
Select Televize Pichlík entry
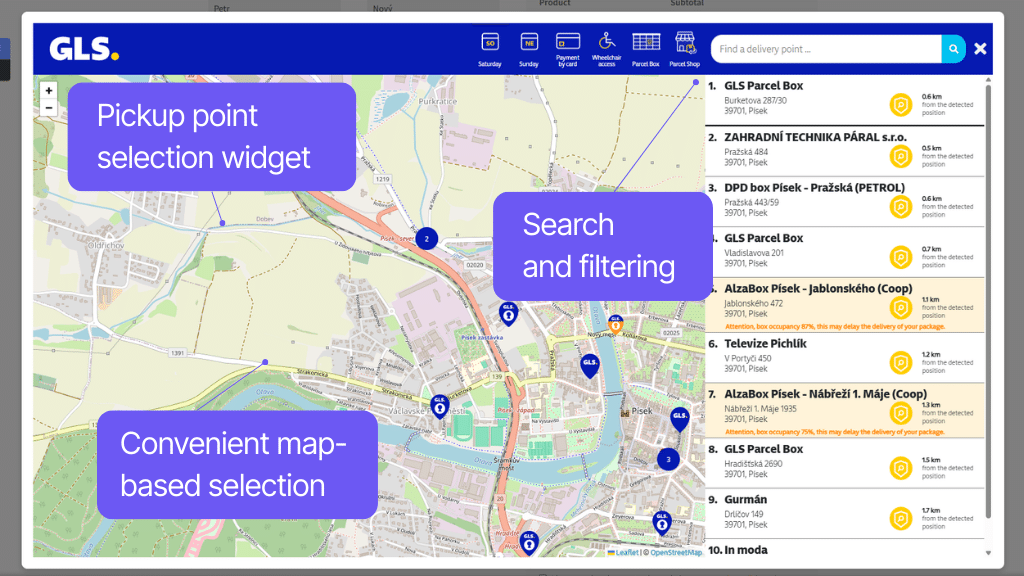[845, 357]
